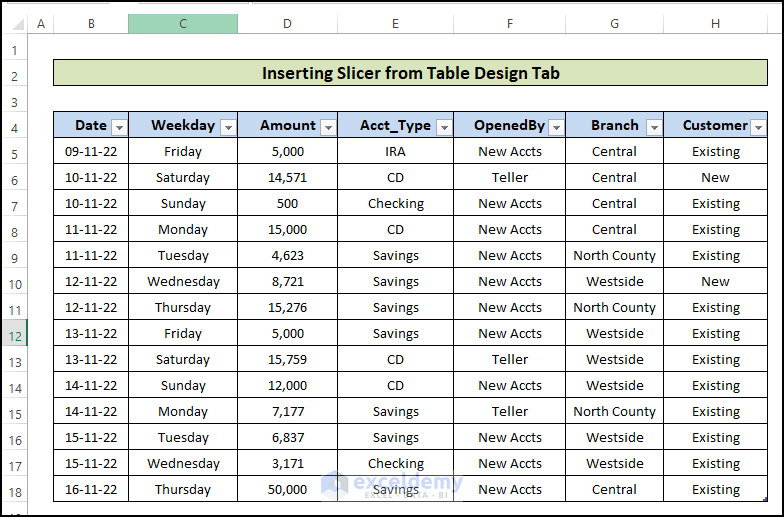The image size is (784, 517).
Task: Click the 'IRA' account type cell
Action: [395, 152]
